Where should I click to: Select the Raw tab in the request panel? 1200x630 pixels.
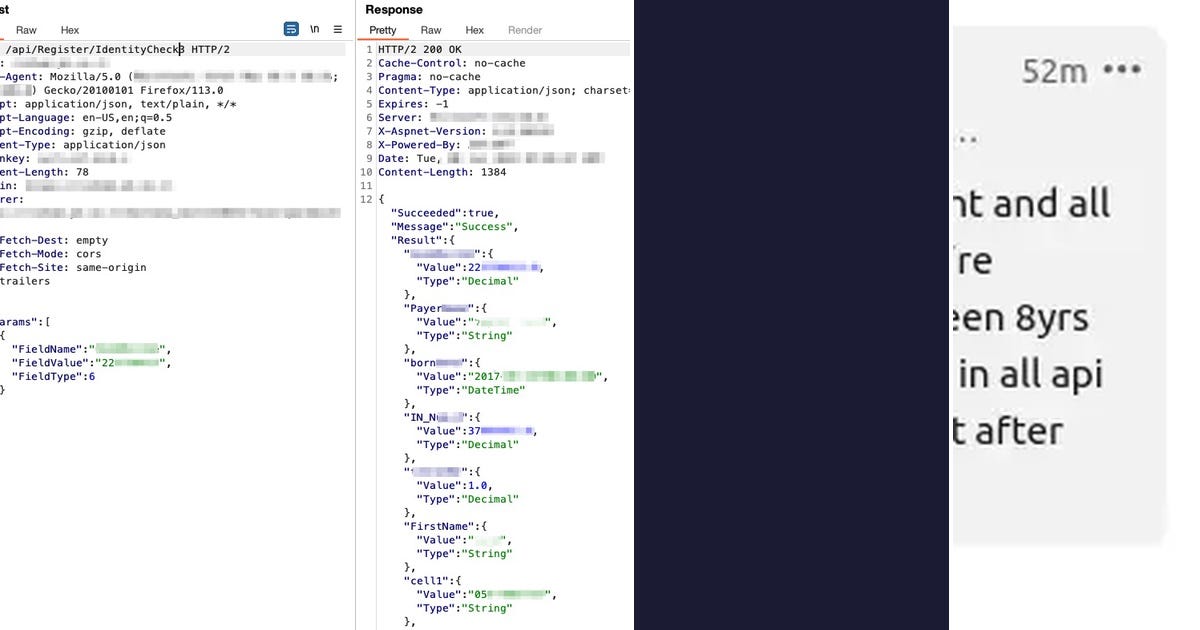pos(26,29)
